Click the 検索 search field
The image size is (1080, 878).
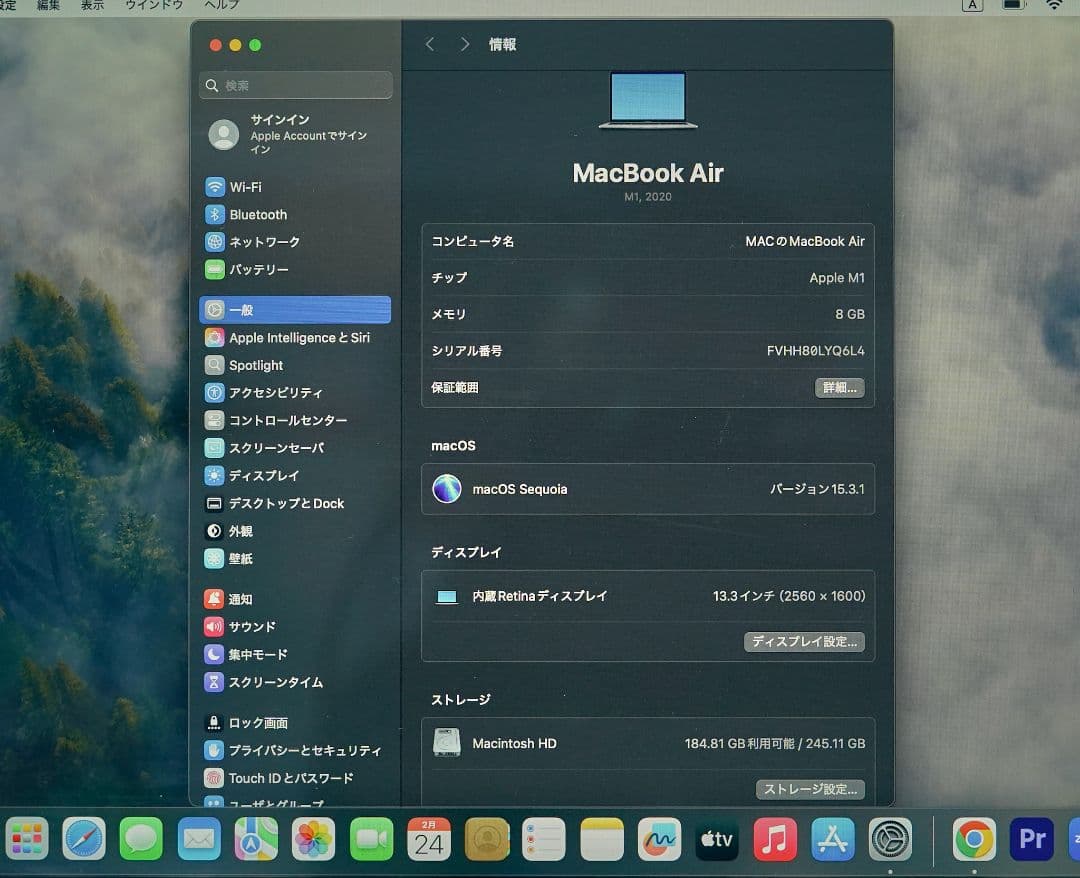[x=295, y=85]
